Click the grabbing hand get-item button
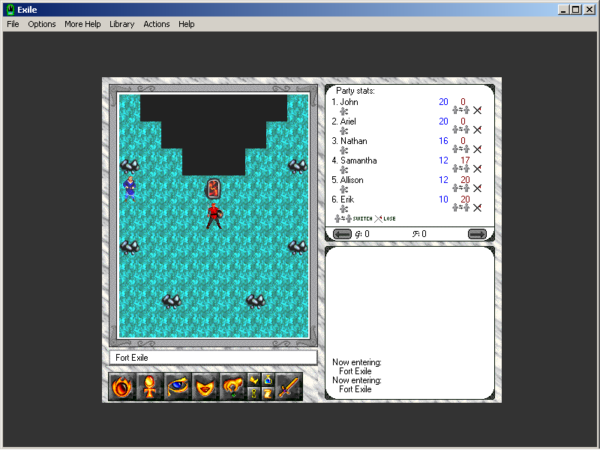600x450 pixels. (x=234, y=385)
